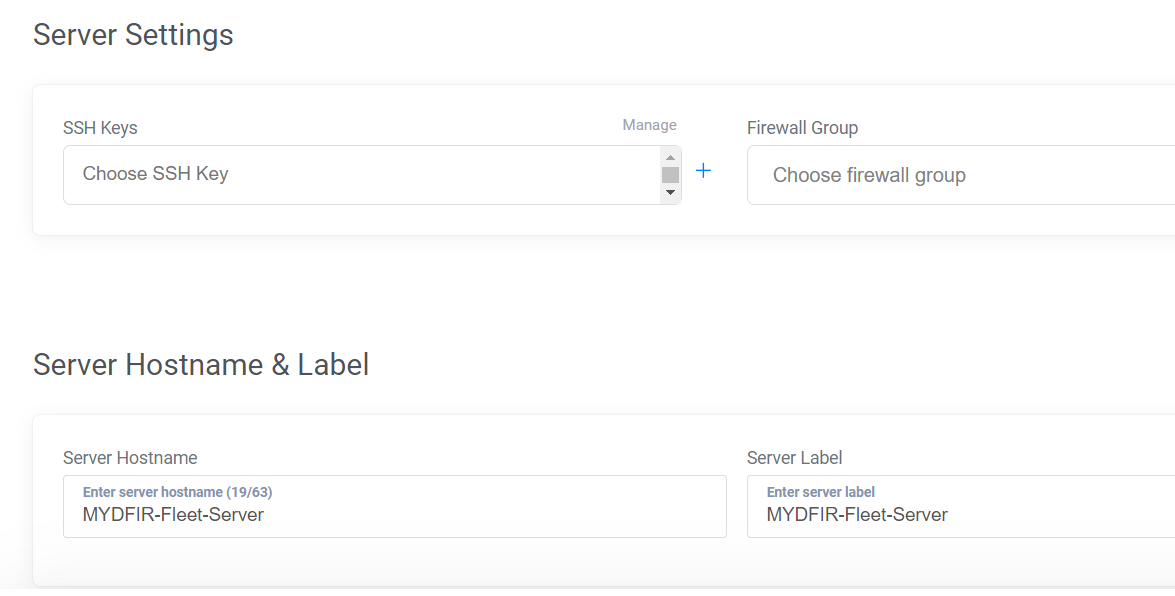Image resolution: width=1175 pixels, height=596 pixels.
Task: Click the down arrow in SSH Keys list
Action: click(x=670, y=193)
